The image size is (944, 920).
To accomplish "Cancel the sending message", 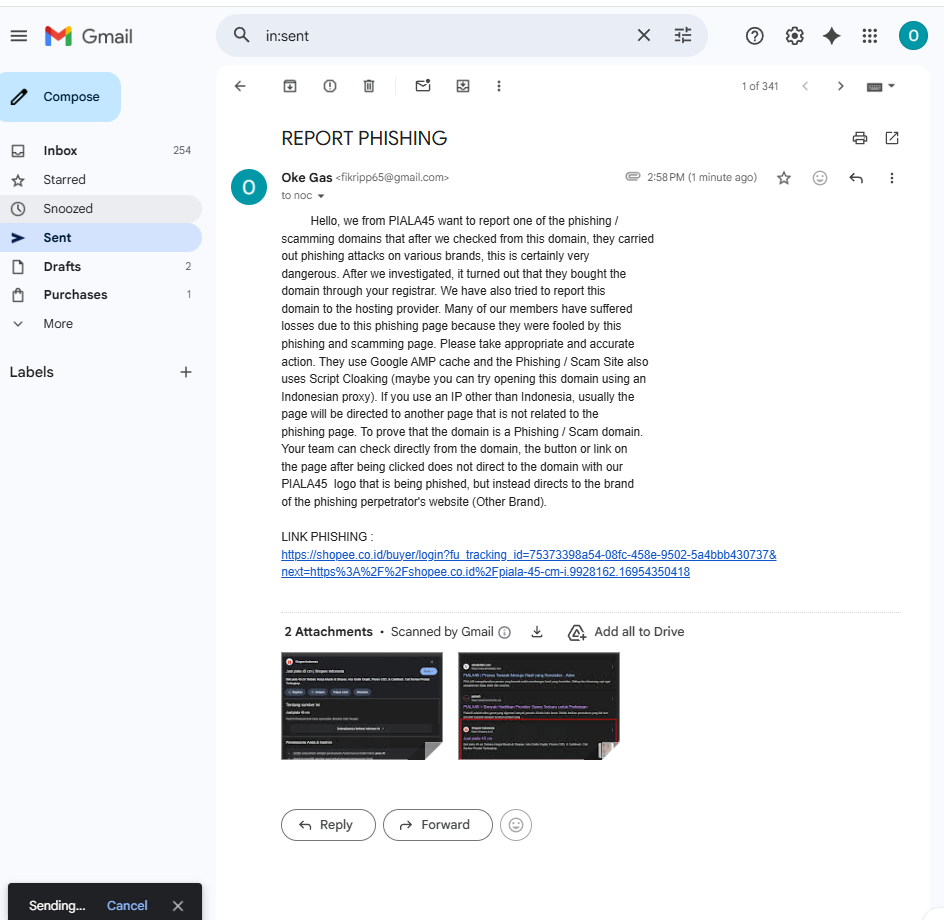I will coord(127,906).
